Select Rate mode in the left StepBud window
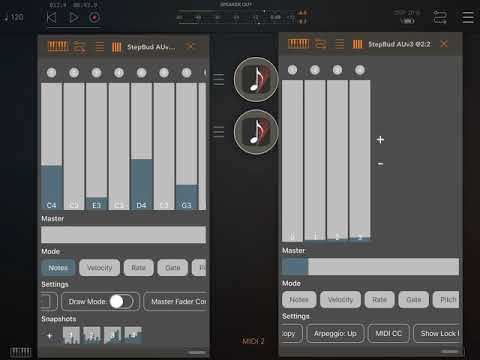The height and width of the screenshot is (360, 480). coord(138,268)
